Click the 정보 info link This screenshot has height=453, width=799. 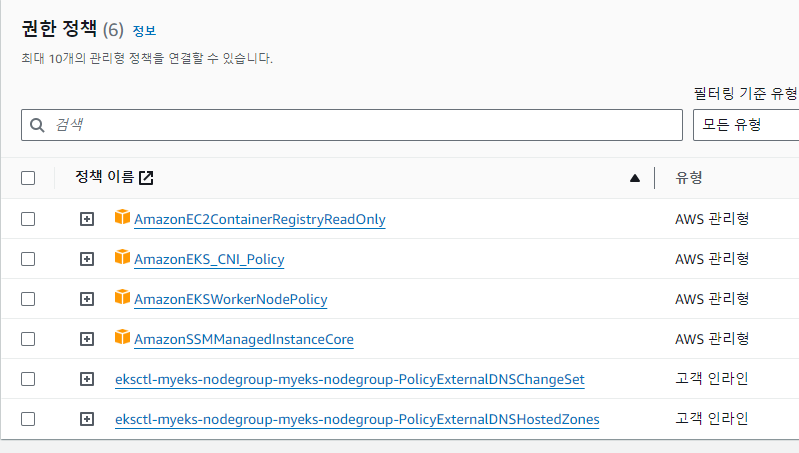(x=144, y=31)
